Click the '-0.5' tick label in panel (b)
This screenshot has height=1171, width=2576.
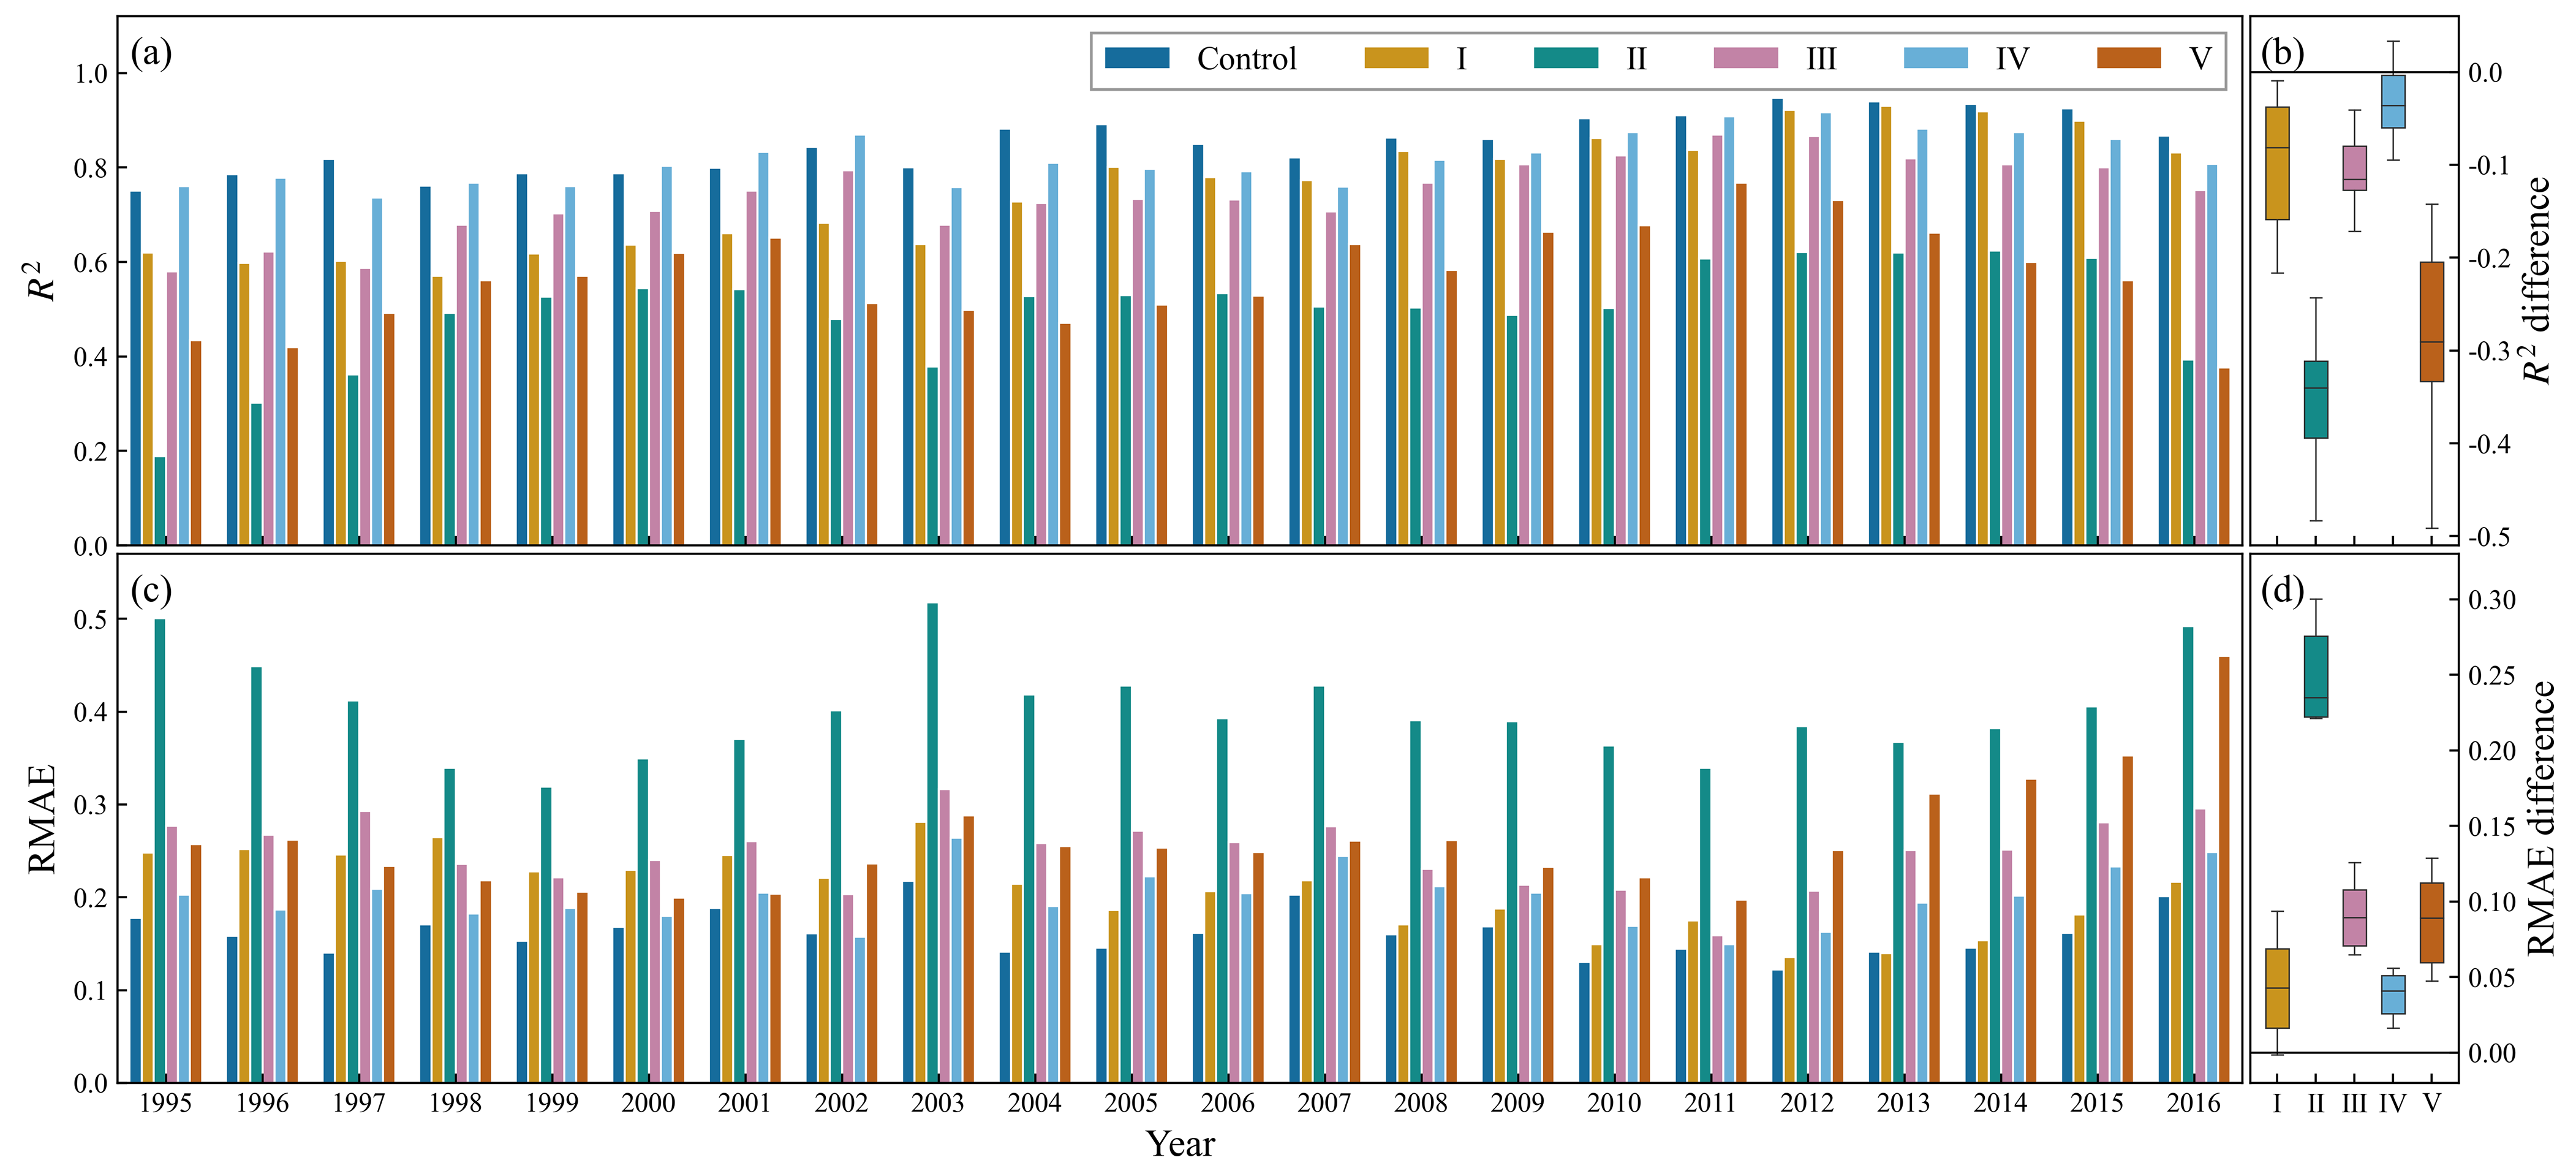[2489, 537]
